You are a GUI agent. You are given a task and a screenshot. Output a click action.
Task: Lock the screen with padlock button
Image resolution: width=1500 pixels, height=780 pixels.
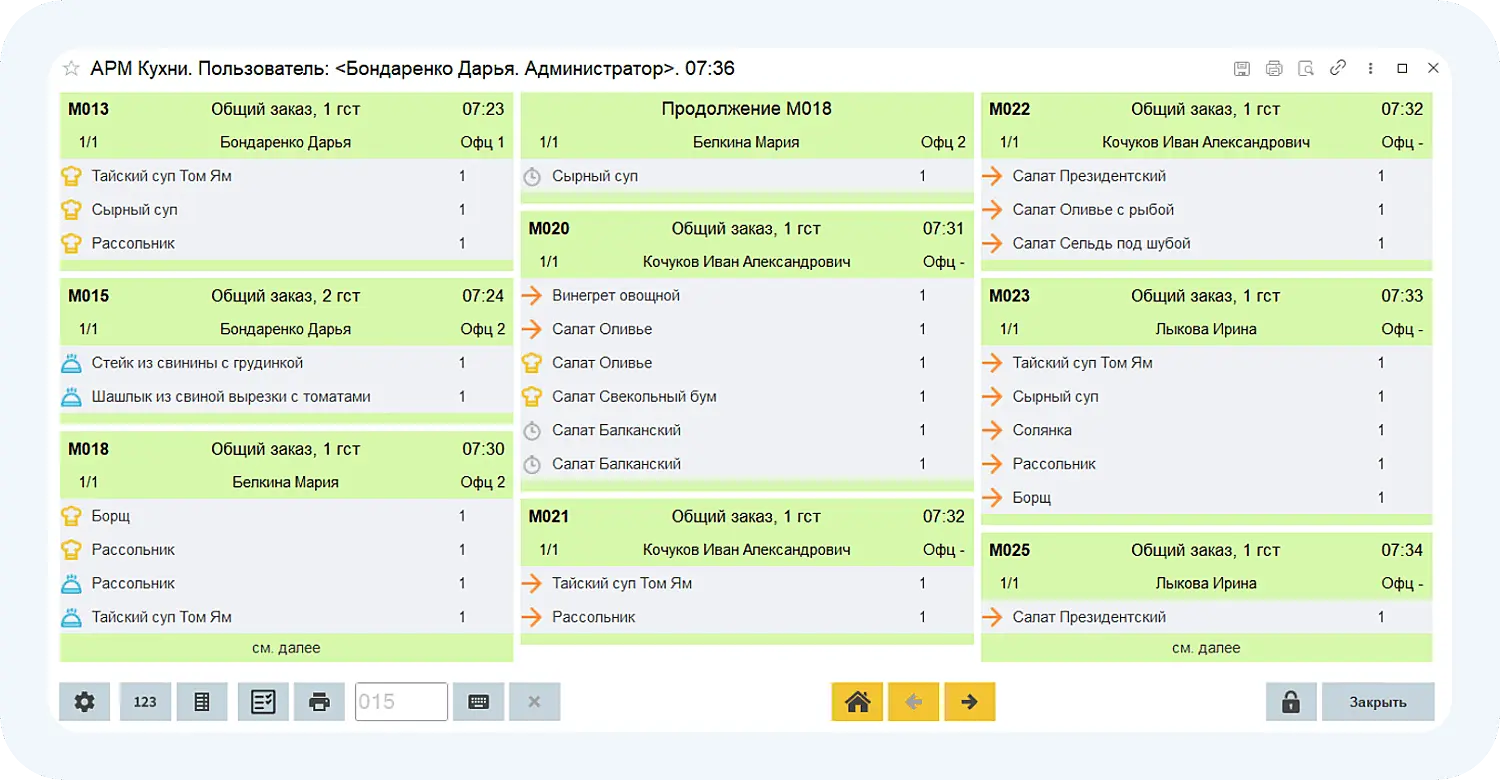1290,702
